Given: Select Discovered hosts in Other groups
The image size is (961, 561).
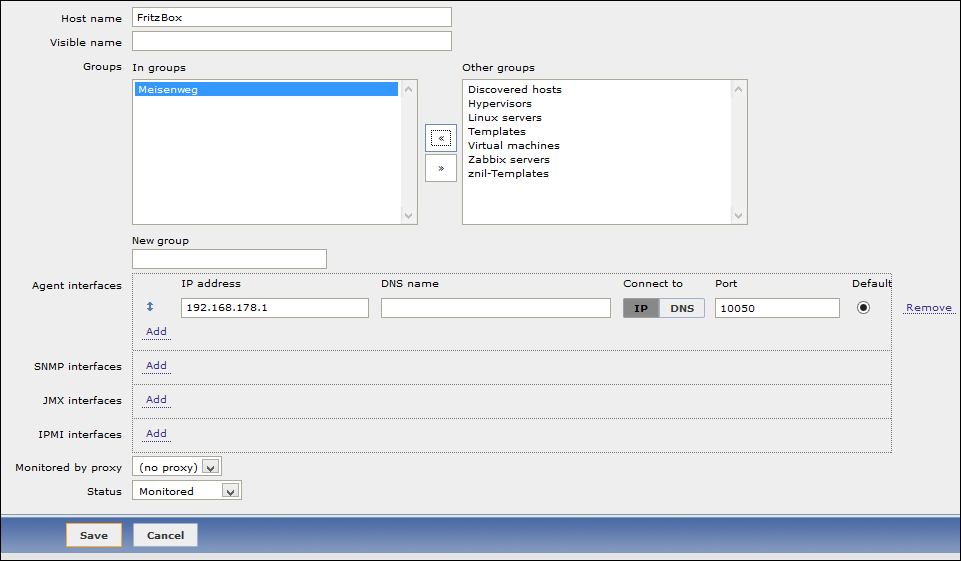Looking at the screenshot, I should 515,90.
